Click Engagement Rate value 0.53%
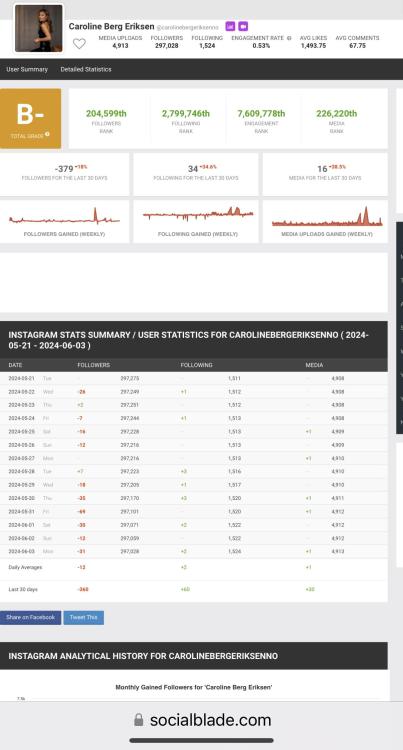Viewport: 403px width, 750px height. tap(261, 46)
